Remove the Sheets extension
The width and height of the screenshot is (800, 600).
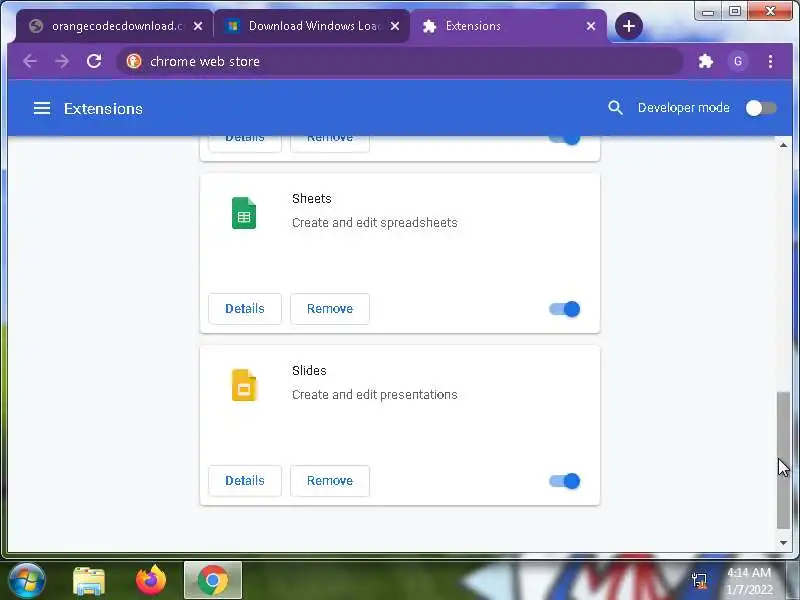point(330,309)
